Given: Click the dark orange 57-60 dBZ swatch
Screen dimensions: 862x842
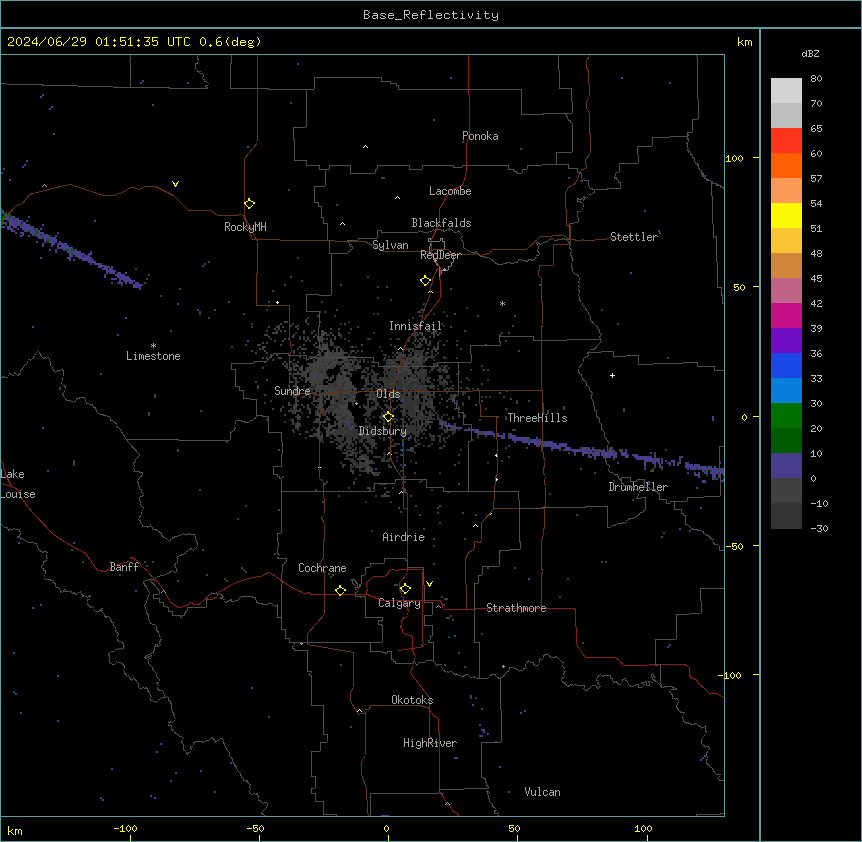Looking at the screenshot, I should point(786,165).
